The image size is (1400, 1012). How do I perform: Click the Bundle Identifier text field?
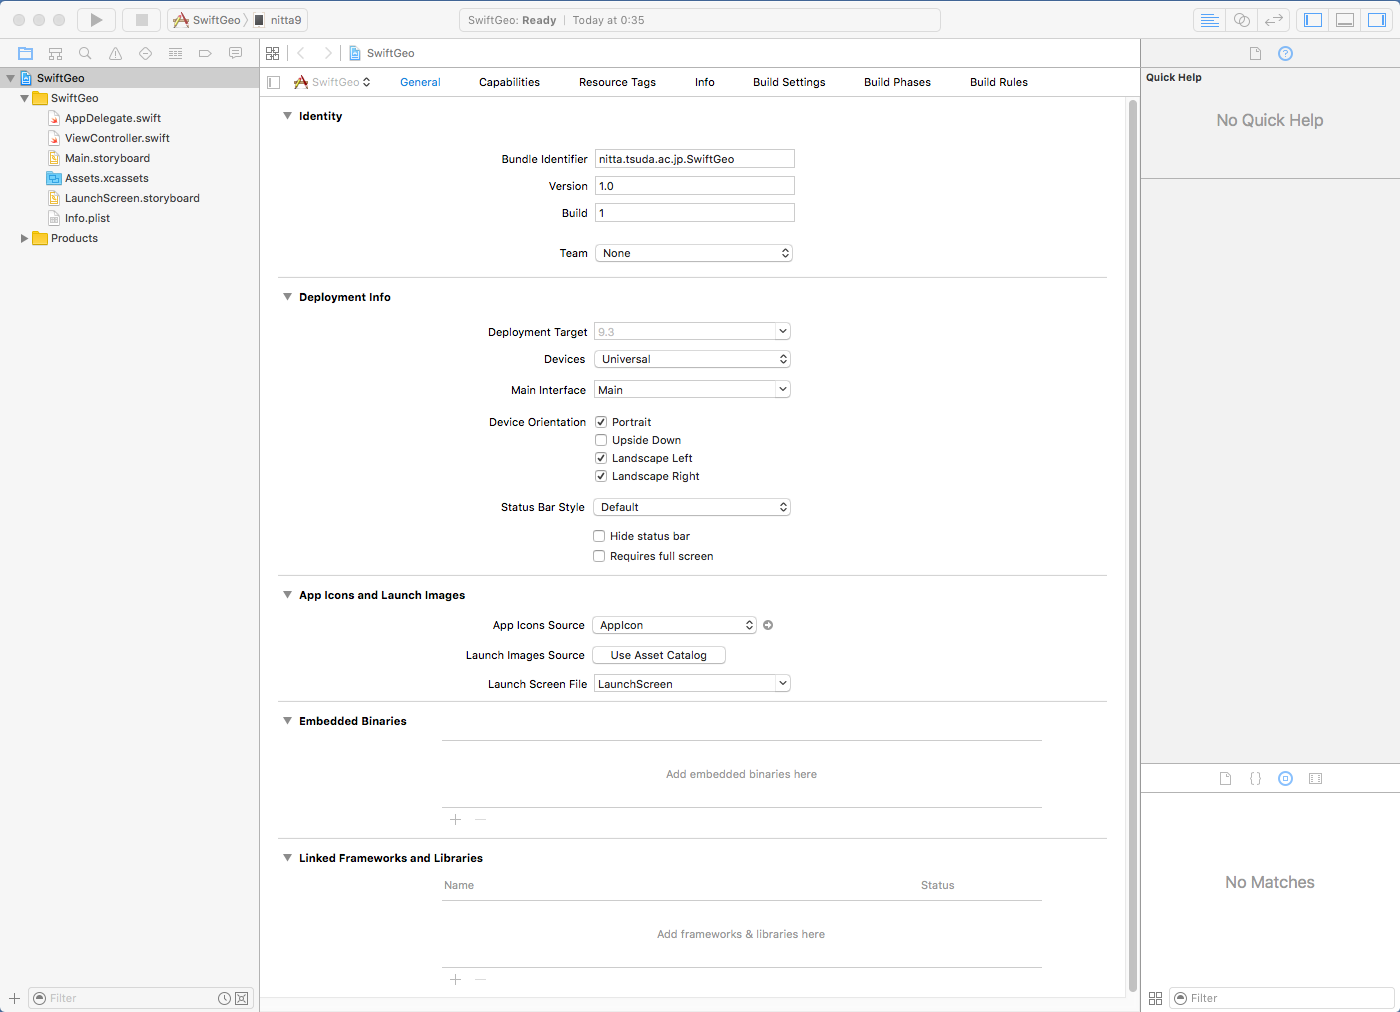click(x=694, y=159)
